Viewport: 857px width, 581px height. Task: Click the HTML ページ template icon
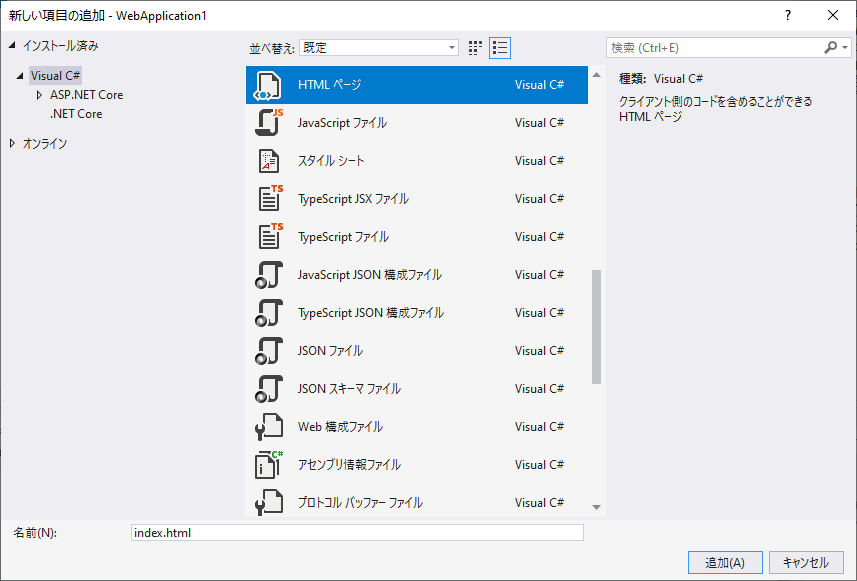pos(268,85)
